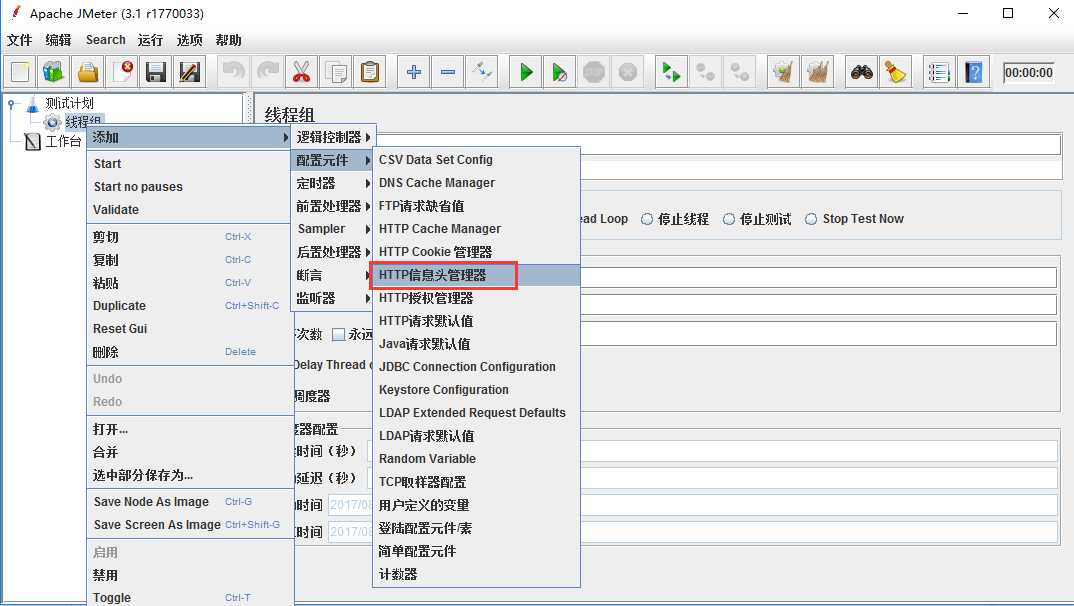This screenshot has width=1074, height=606.
Task: Choose Random Variable menu entry
Action: pyautogui.click(x=476, y=459)
